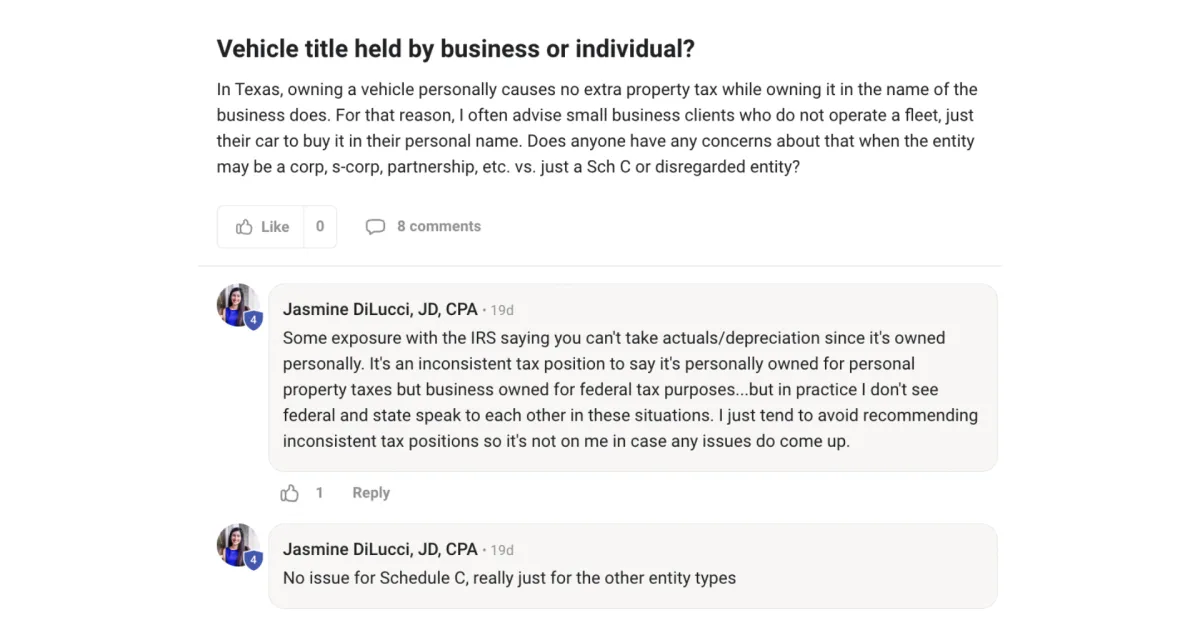Image resolution: width=1200 pixels, height=640 pixels.
Task: Click the first comment text about IRS exposure
Action: point(631,389)
